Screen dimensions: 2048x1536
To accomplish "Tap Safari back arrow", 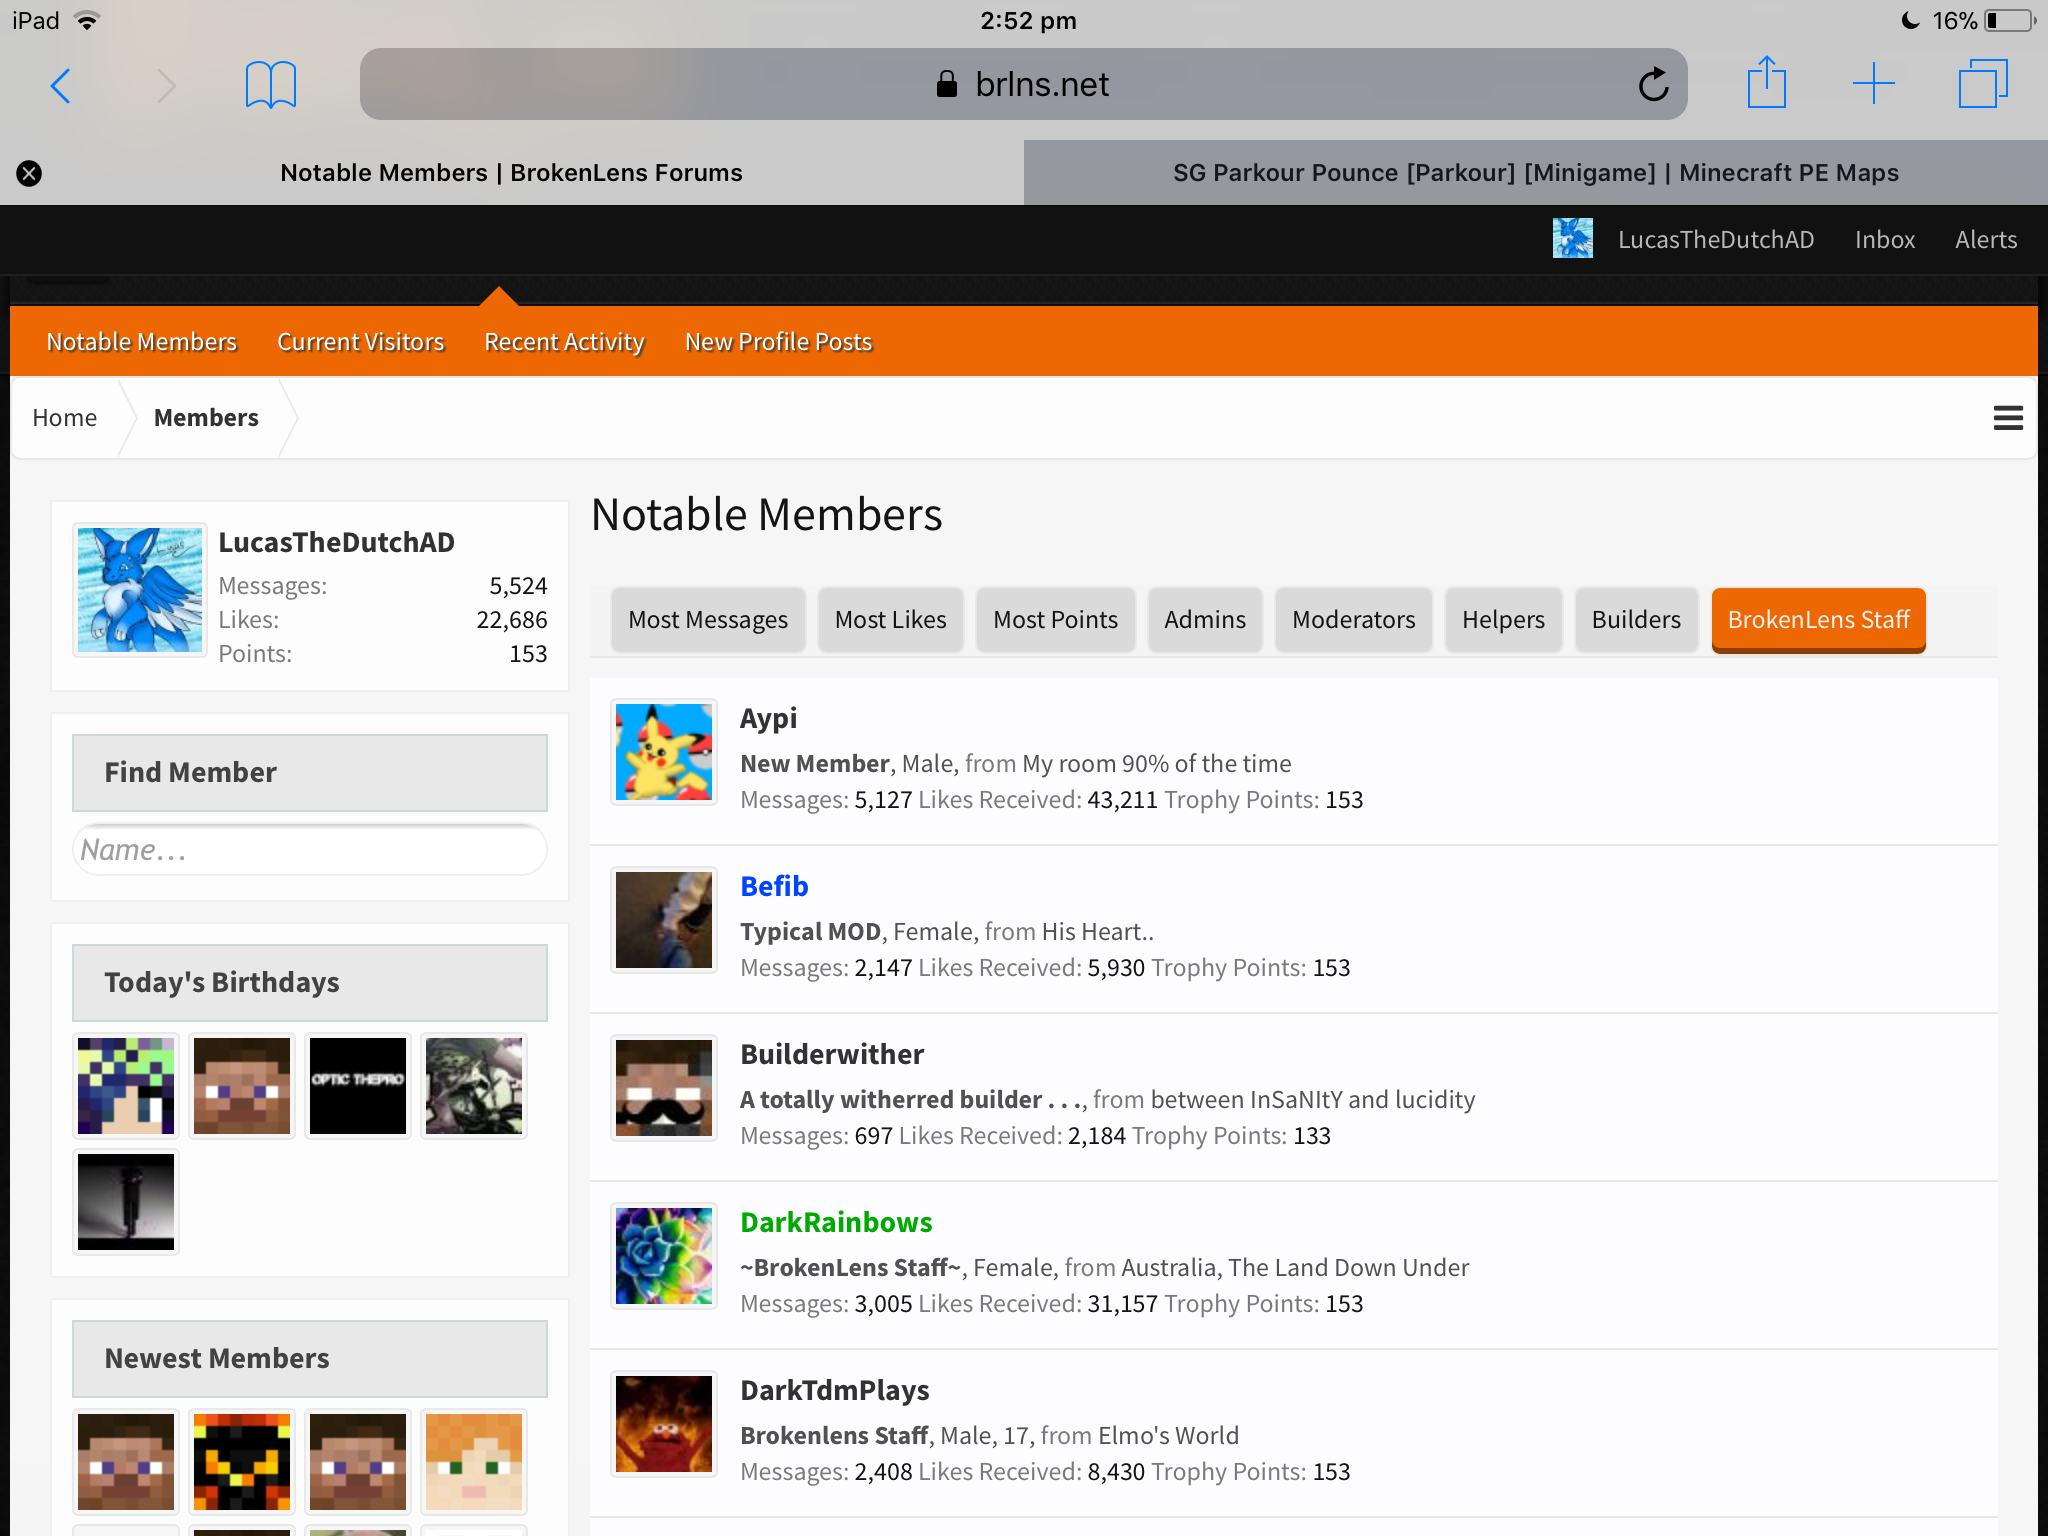I will 61,86.
